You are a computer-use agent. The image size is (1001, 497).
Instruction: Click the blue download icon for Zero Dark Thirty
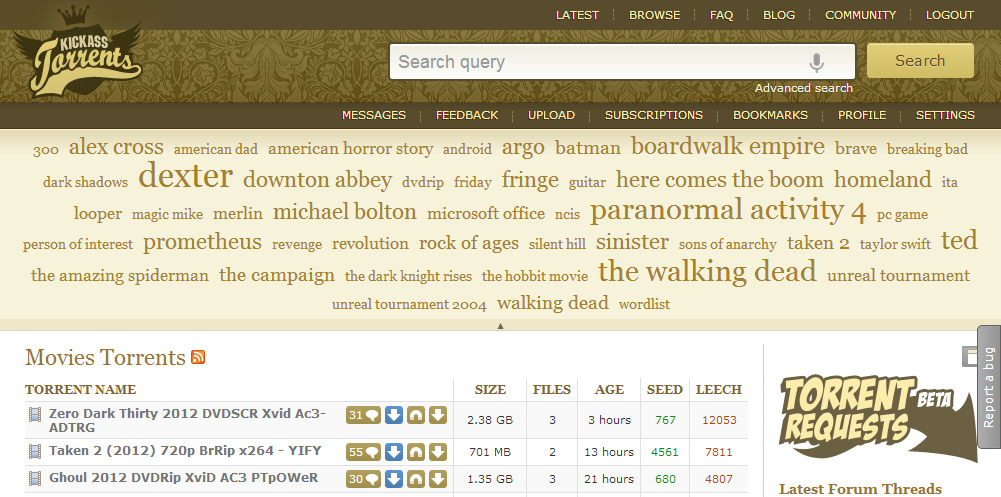point(394,415)
